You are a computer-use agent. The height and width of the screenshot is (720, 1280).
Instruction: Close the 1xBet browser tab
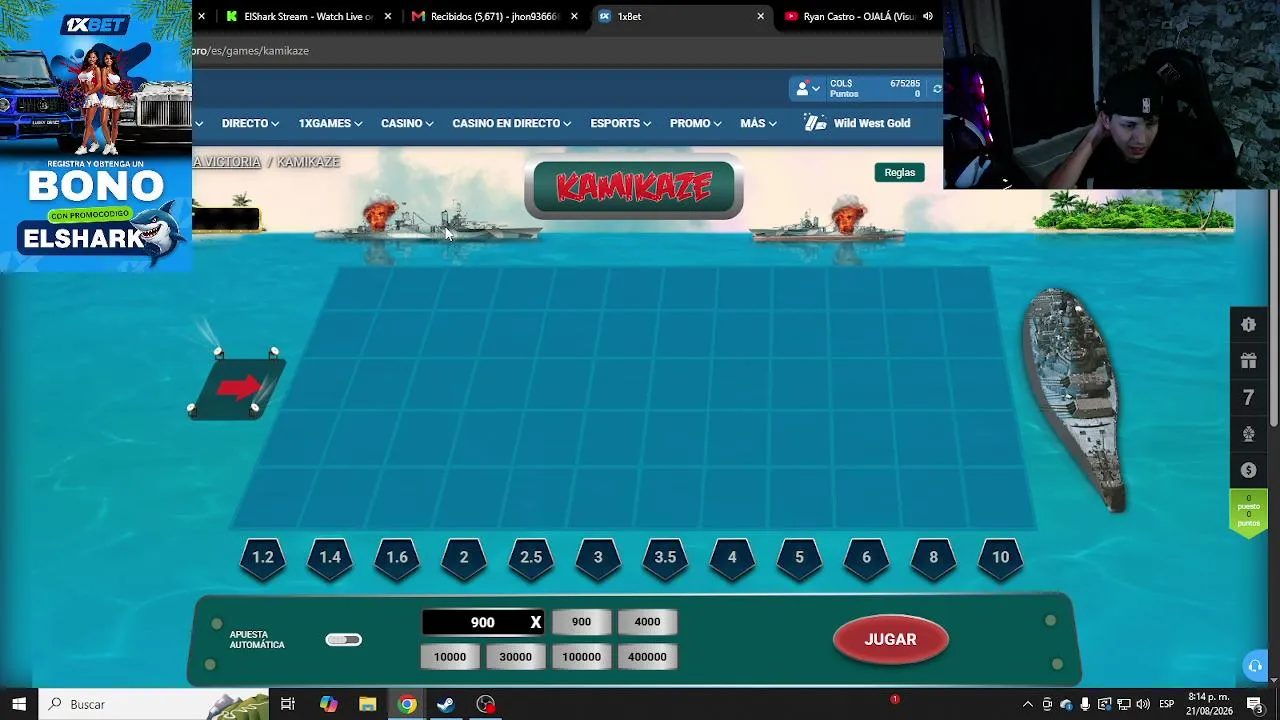click(760, 16)
